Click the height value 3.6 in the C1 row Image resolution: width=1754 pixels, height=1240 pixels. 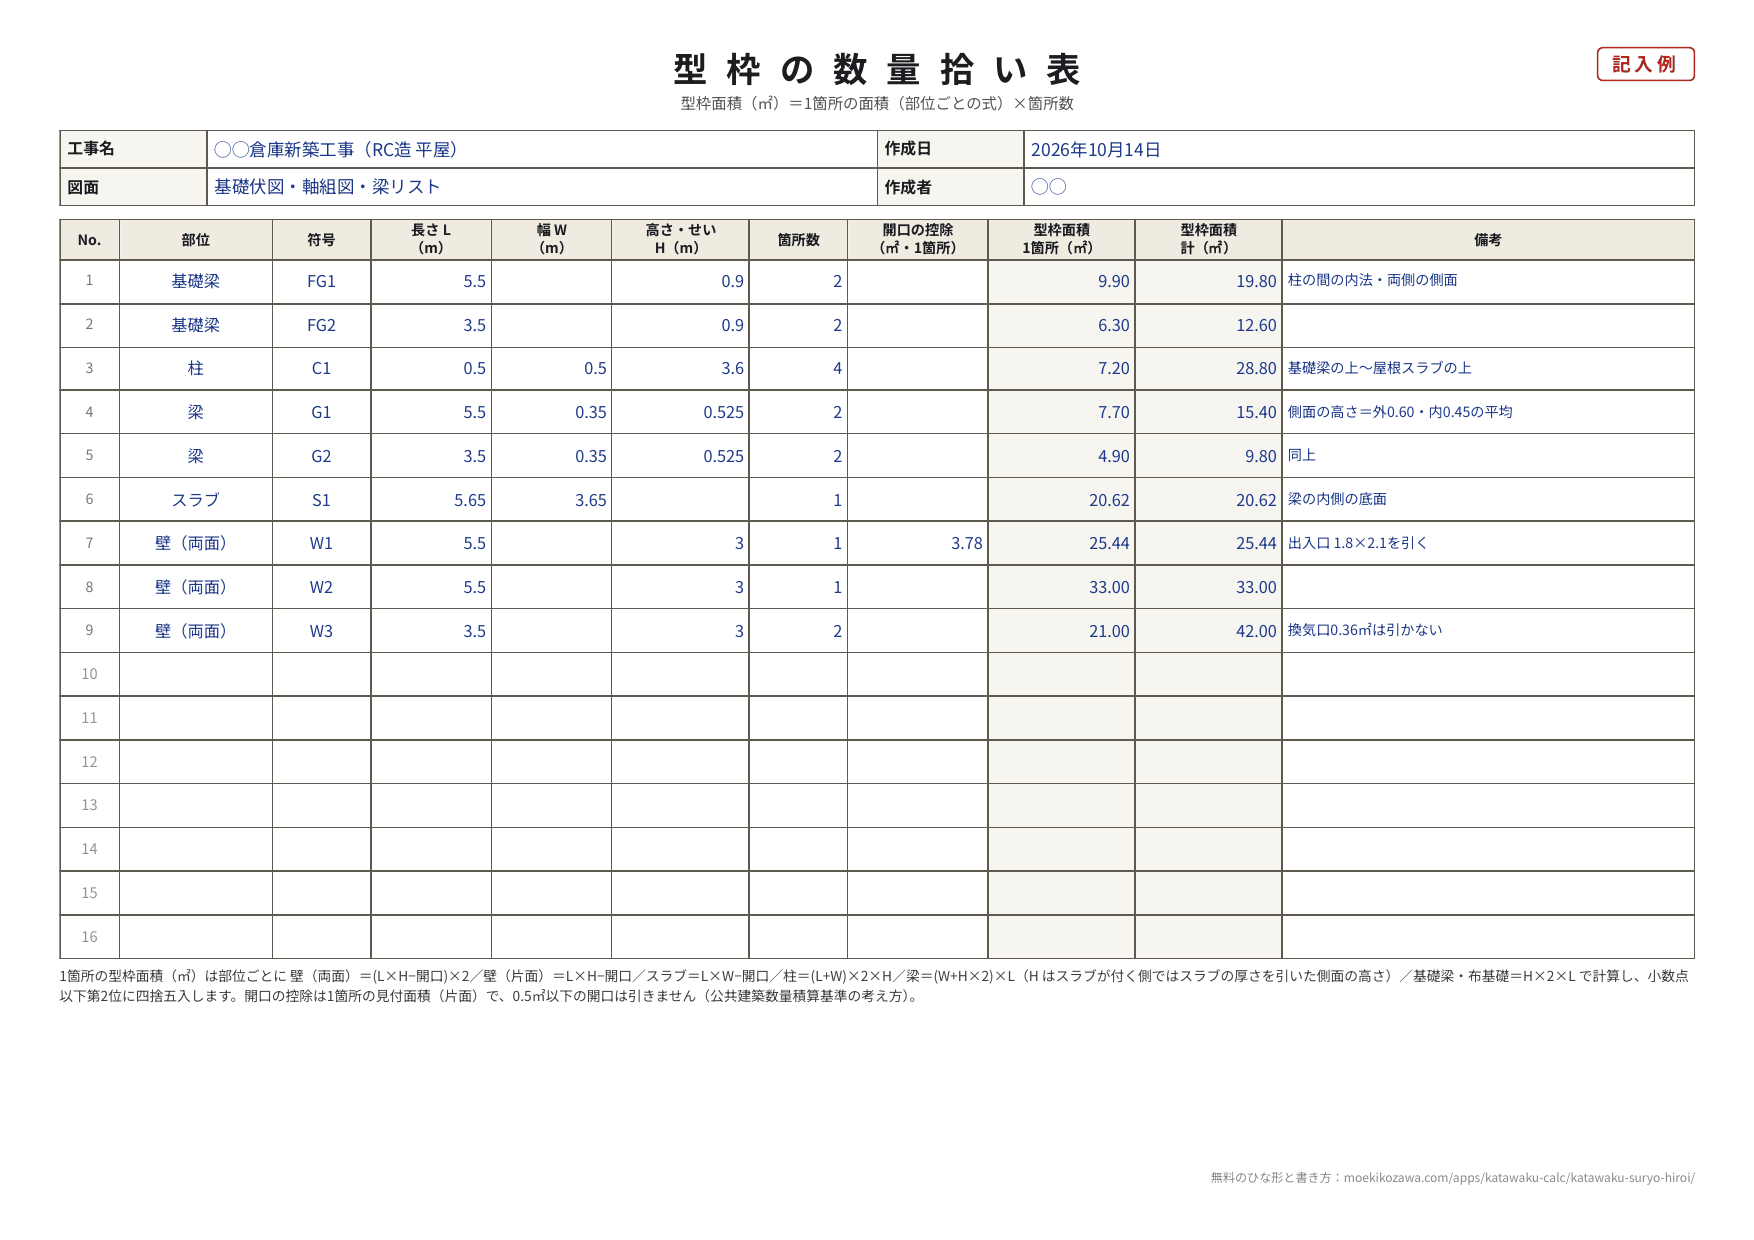(x=732, y=369)
